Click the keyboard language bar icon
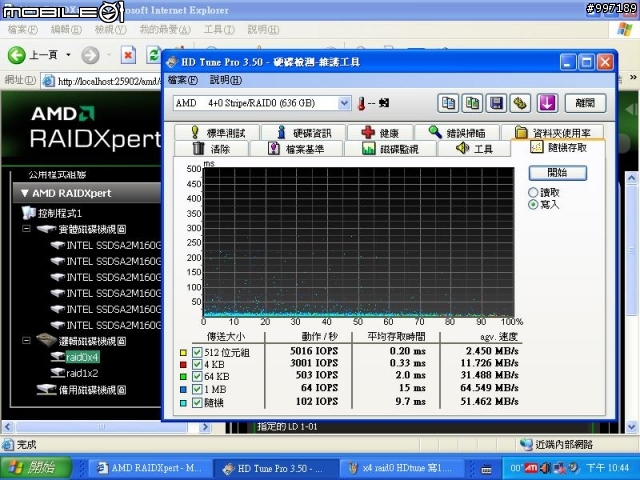Screen dimensions: 640x480 pyautogui.click(x=486, y=469)
